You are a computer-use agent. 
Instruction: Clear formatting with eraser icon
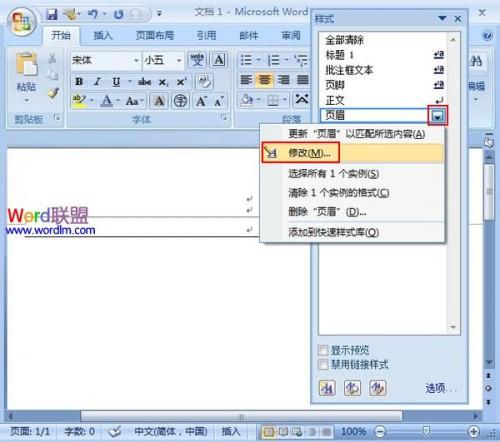coord(204,81)
